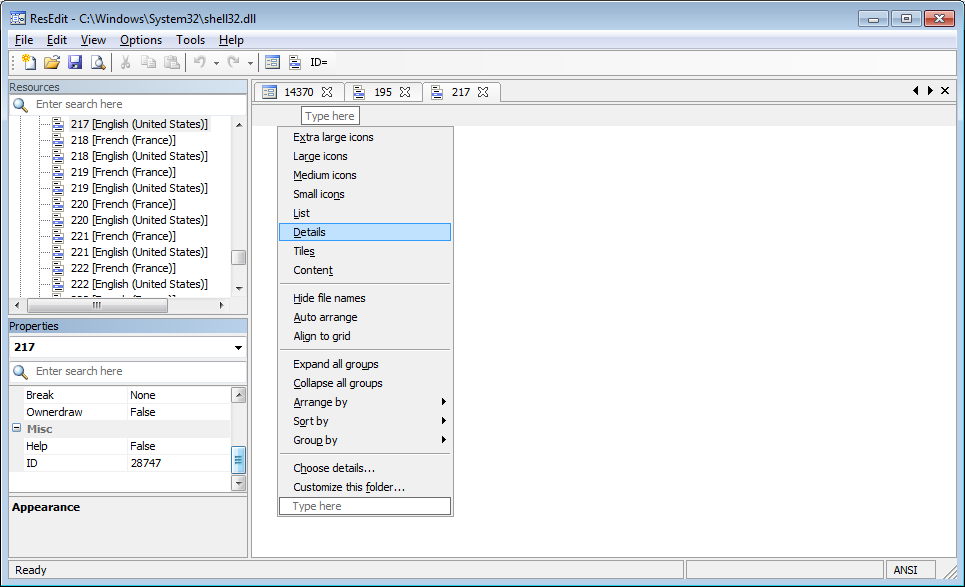Close the 14370 tab with its X
965x587 pixels.
tap(327, 92)
